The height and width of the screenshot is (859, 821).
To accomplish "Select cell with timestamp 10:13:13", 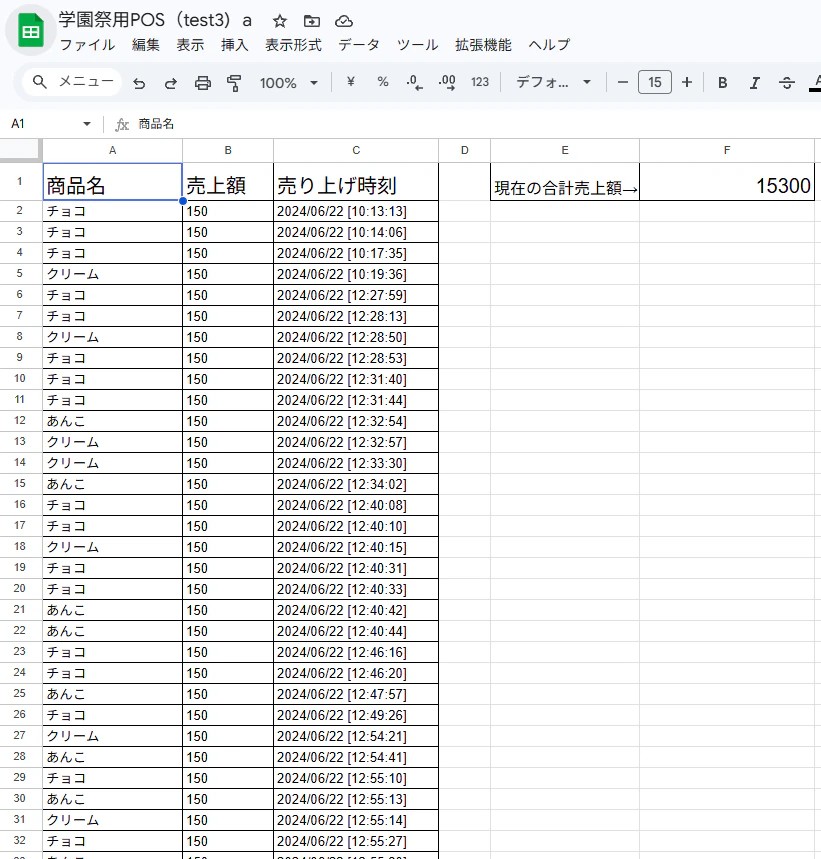I will [x=356, y=211].
